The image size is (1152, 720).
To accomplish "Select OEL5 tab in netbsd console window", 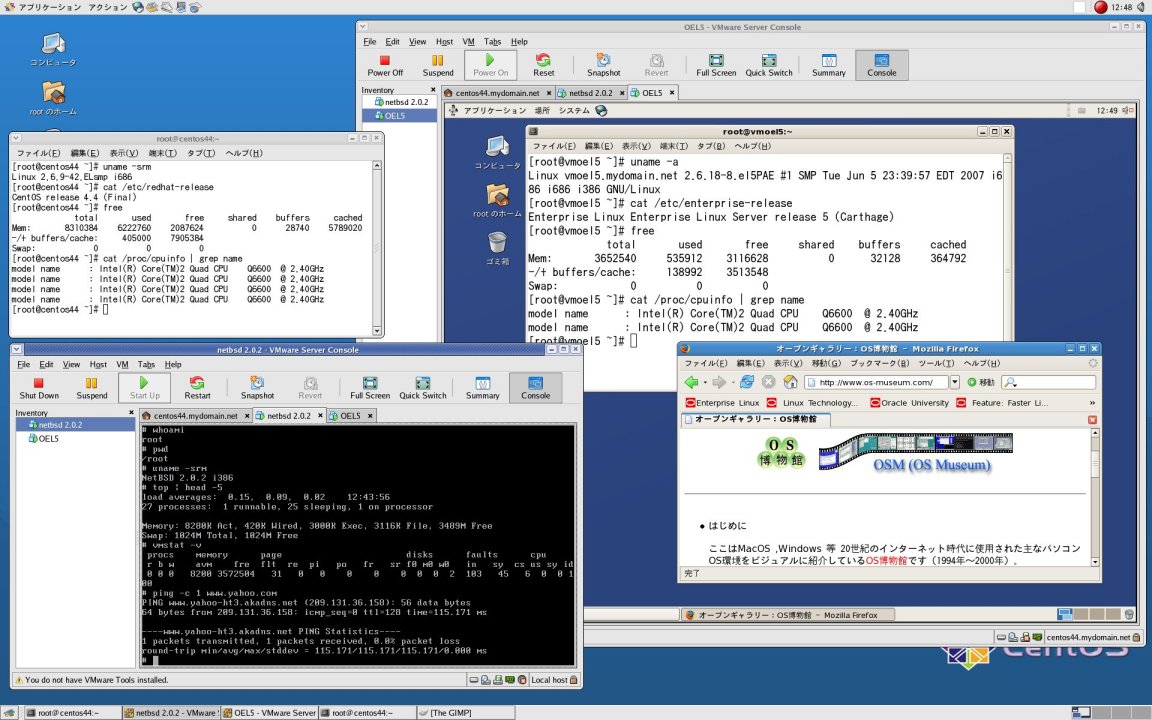I will tap(350, 416).
